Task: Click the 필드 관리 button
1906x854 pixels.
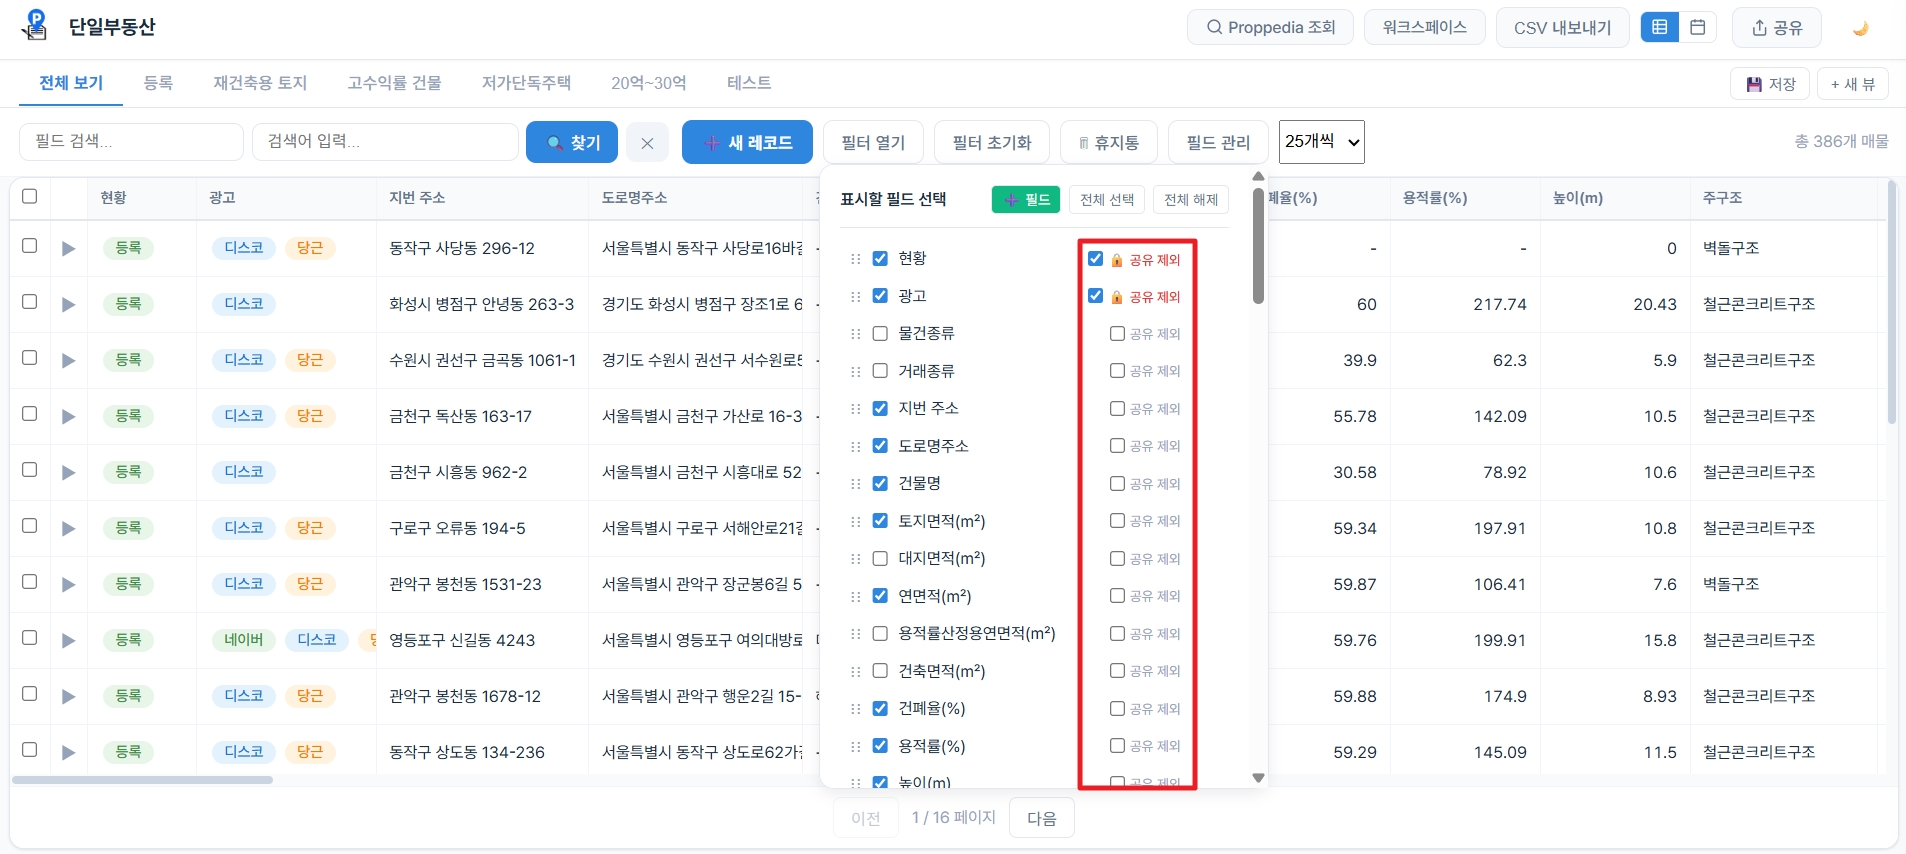Action: click(x=1218, y=142)
